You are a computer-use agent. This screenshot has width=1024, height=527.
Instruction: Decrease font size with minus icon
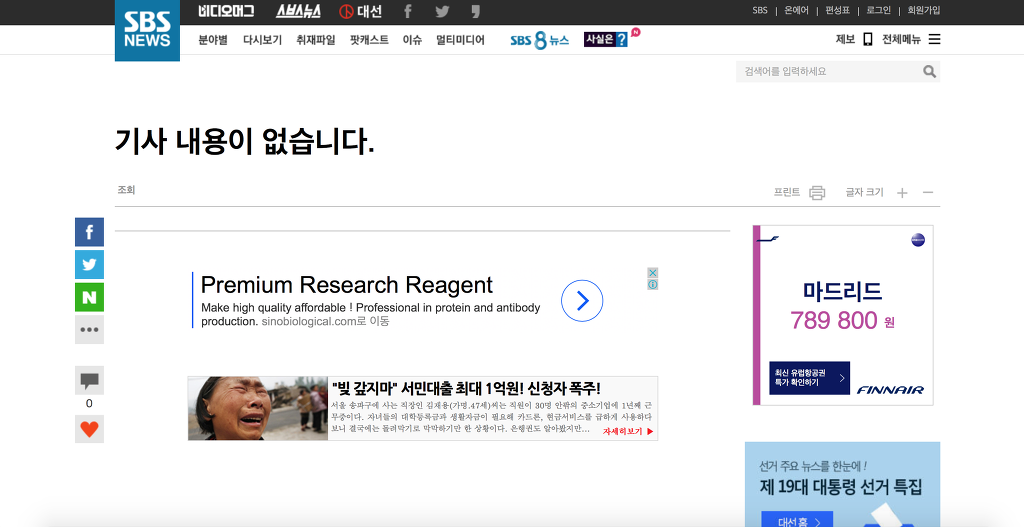[x=928, y=193]
